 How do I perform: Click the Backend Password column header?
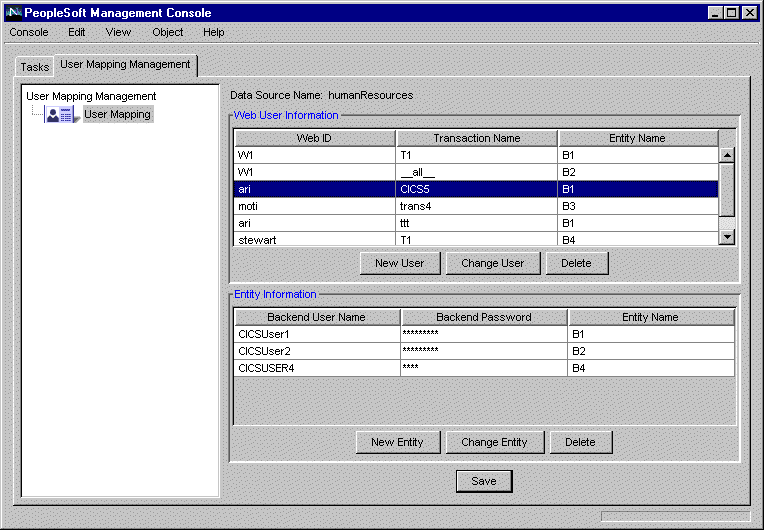pyautogui.click(x=484, y=317)
